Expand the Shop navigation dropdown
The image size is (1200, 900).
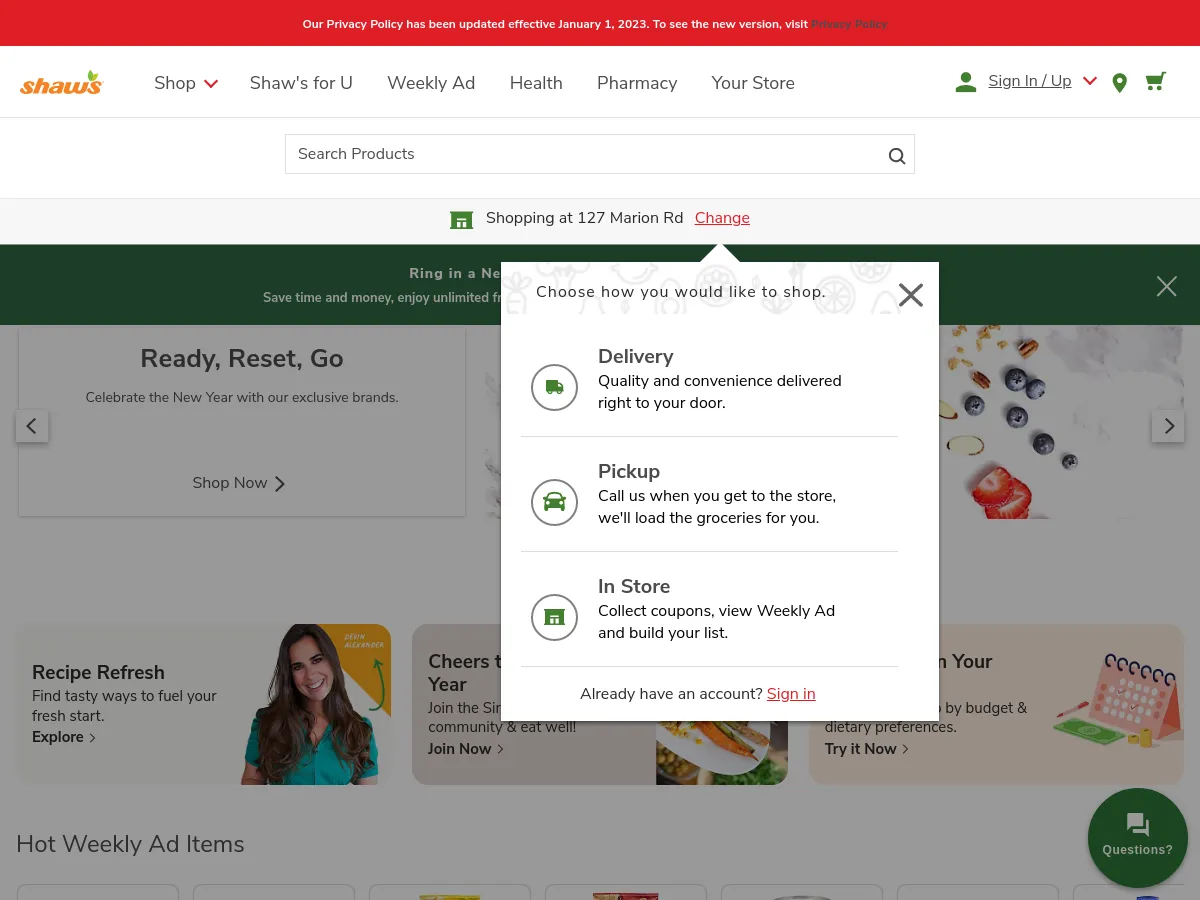pos(185,84)
